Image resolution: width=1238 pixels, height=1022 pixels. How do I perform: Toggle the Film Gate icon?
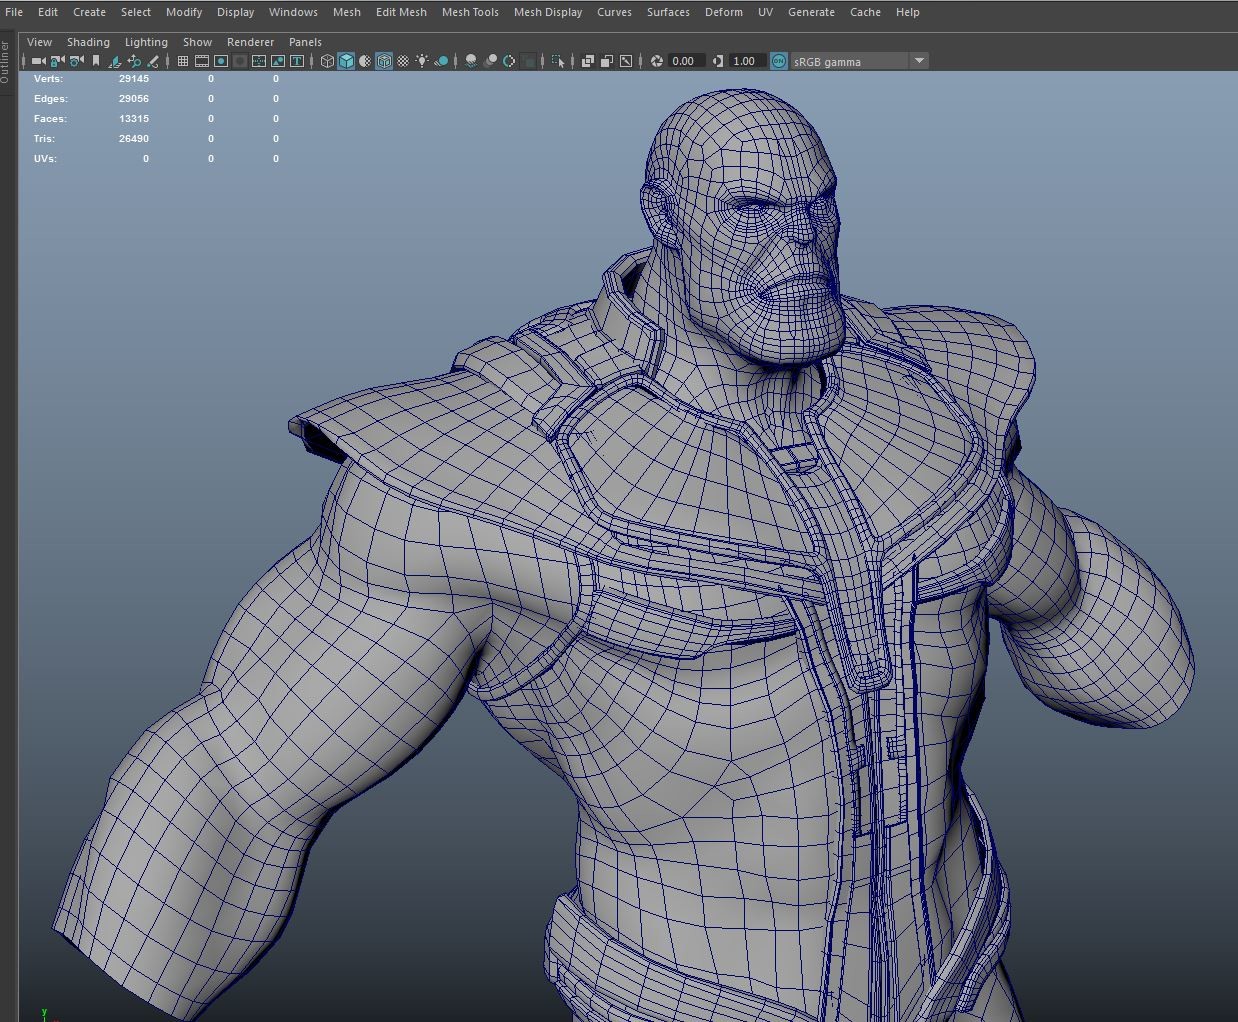[202, 61]
